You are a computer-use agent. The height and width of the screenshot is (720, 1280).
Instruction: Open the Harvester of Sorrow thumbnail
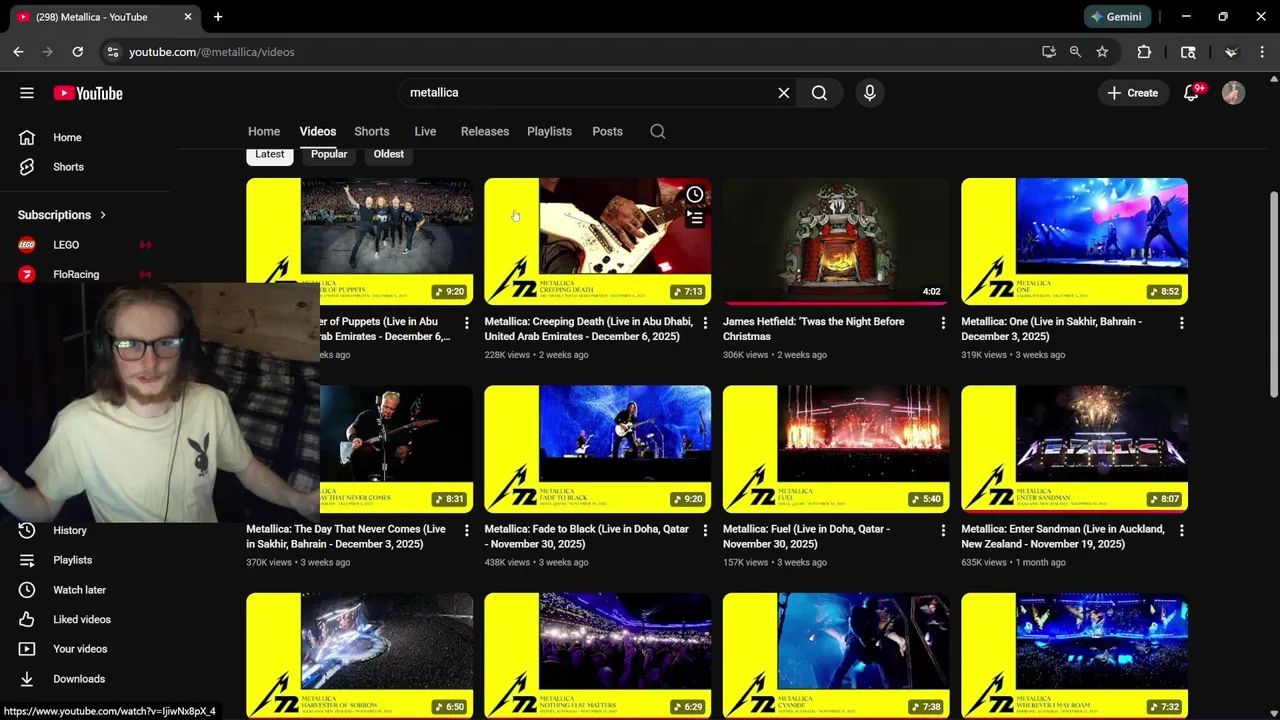click(360, 656)
